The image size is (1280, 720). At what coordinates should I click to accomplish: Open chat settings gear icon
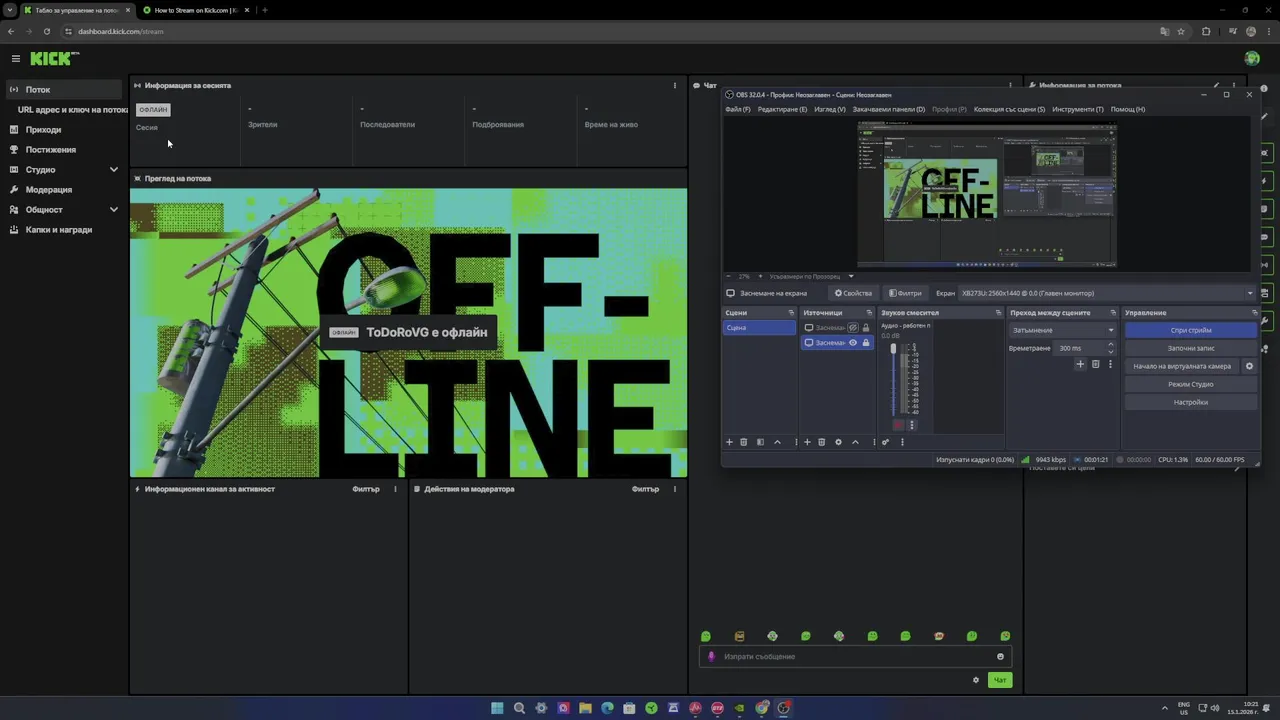click(x=976, y=680)
